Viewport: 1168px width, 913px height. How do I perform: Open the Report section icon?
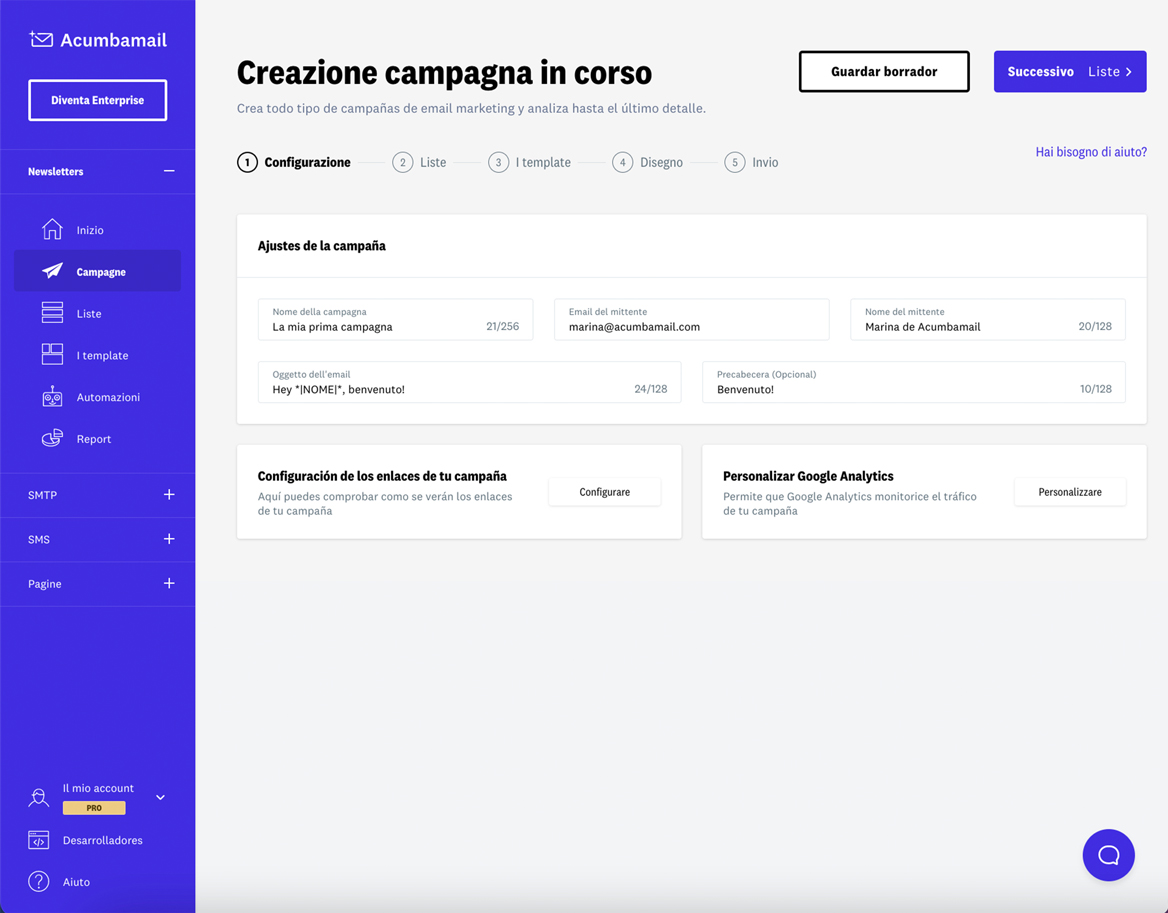tap(51, 438)
